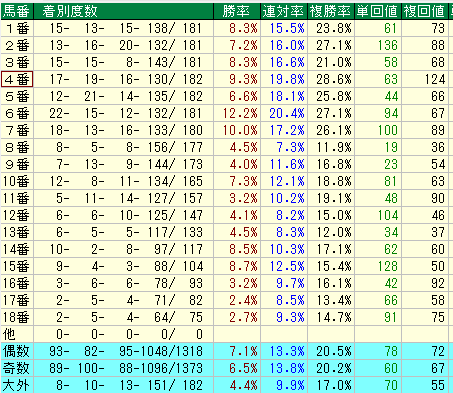
Task: Click the 2.4% win rate for 17番
Action: coord(243,301)
